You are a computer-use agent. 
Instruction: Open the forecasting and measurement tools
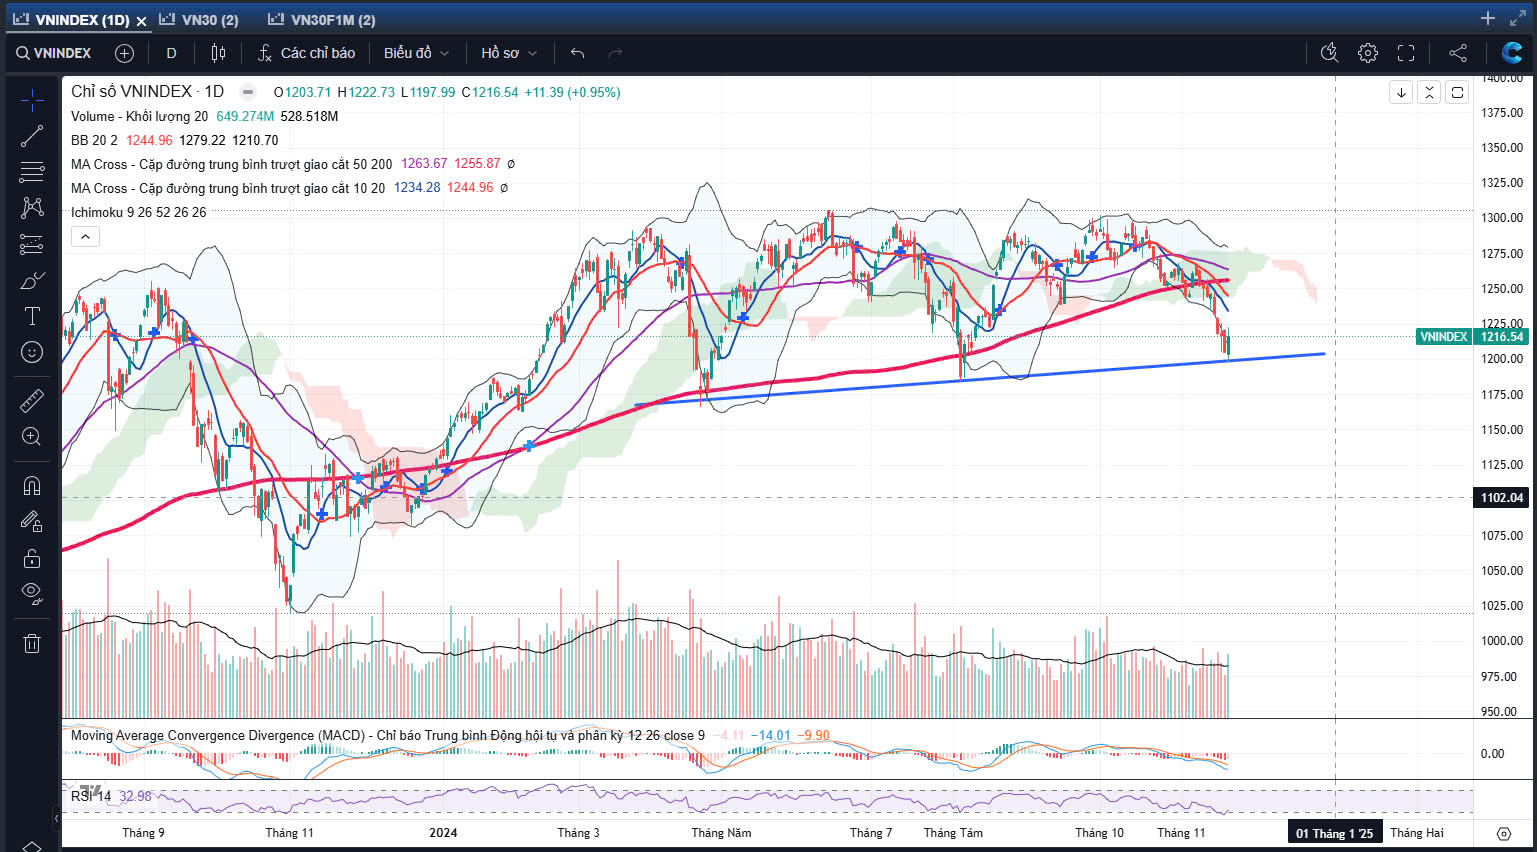(x=32, y=244)
